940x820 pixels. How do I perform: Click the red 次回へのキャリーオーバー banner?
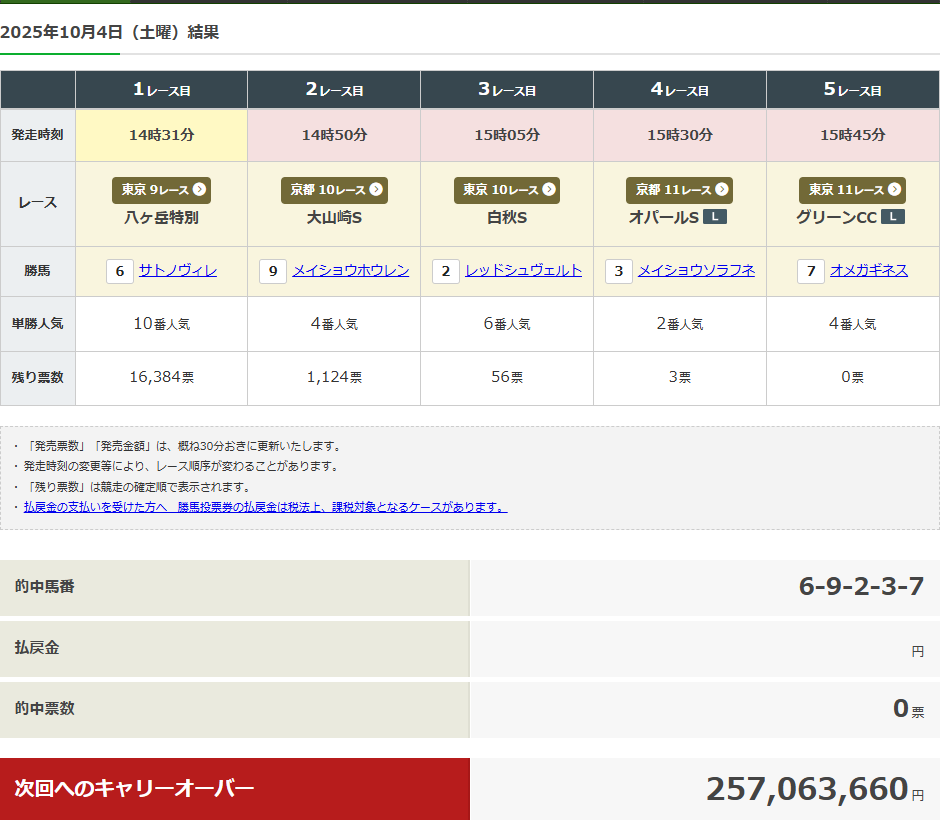click(x=234, y=788)
